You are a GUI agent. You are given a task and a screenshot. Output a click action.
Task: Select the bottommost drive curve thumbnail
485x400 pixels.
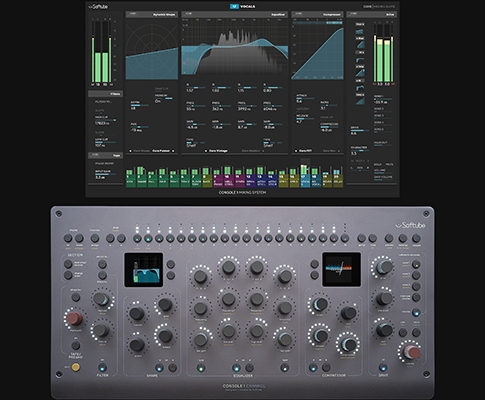click(x=360, y=101)
